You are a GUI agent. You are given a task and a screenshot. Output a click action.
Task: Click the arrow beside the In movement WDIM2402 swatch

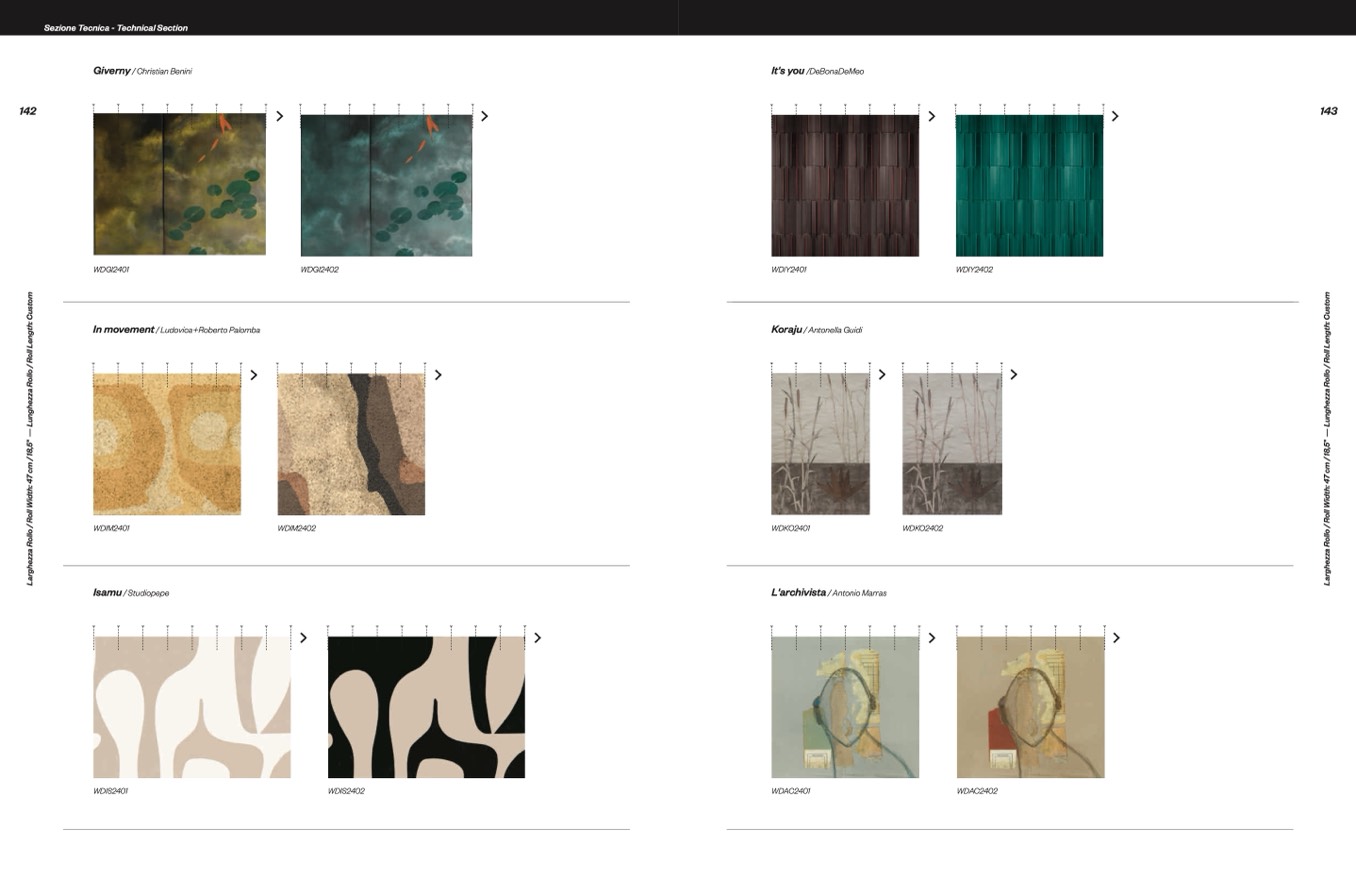tap(438, 375)
